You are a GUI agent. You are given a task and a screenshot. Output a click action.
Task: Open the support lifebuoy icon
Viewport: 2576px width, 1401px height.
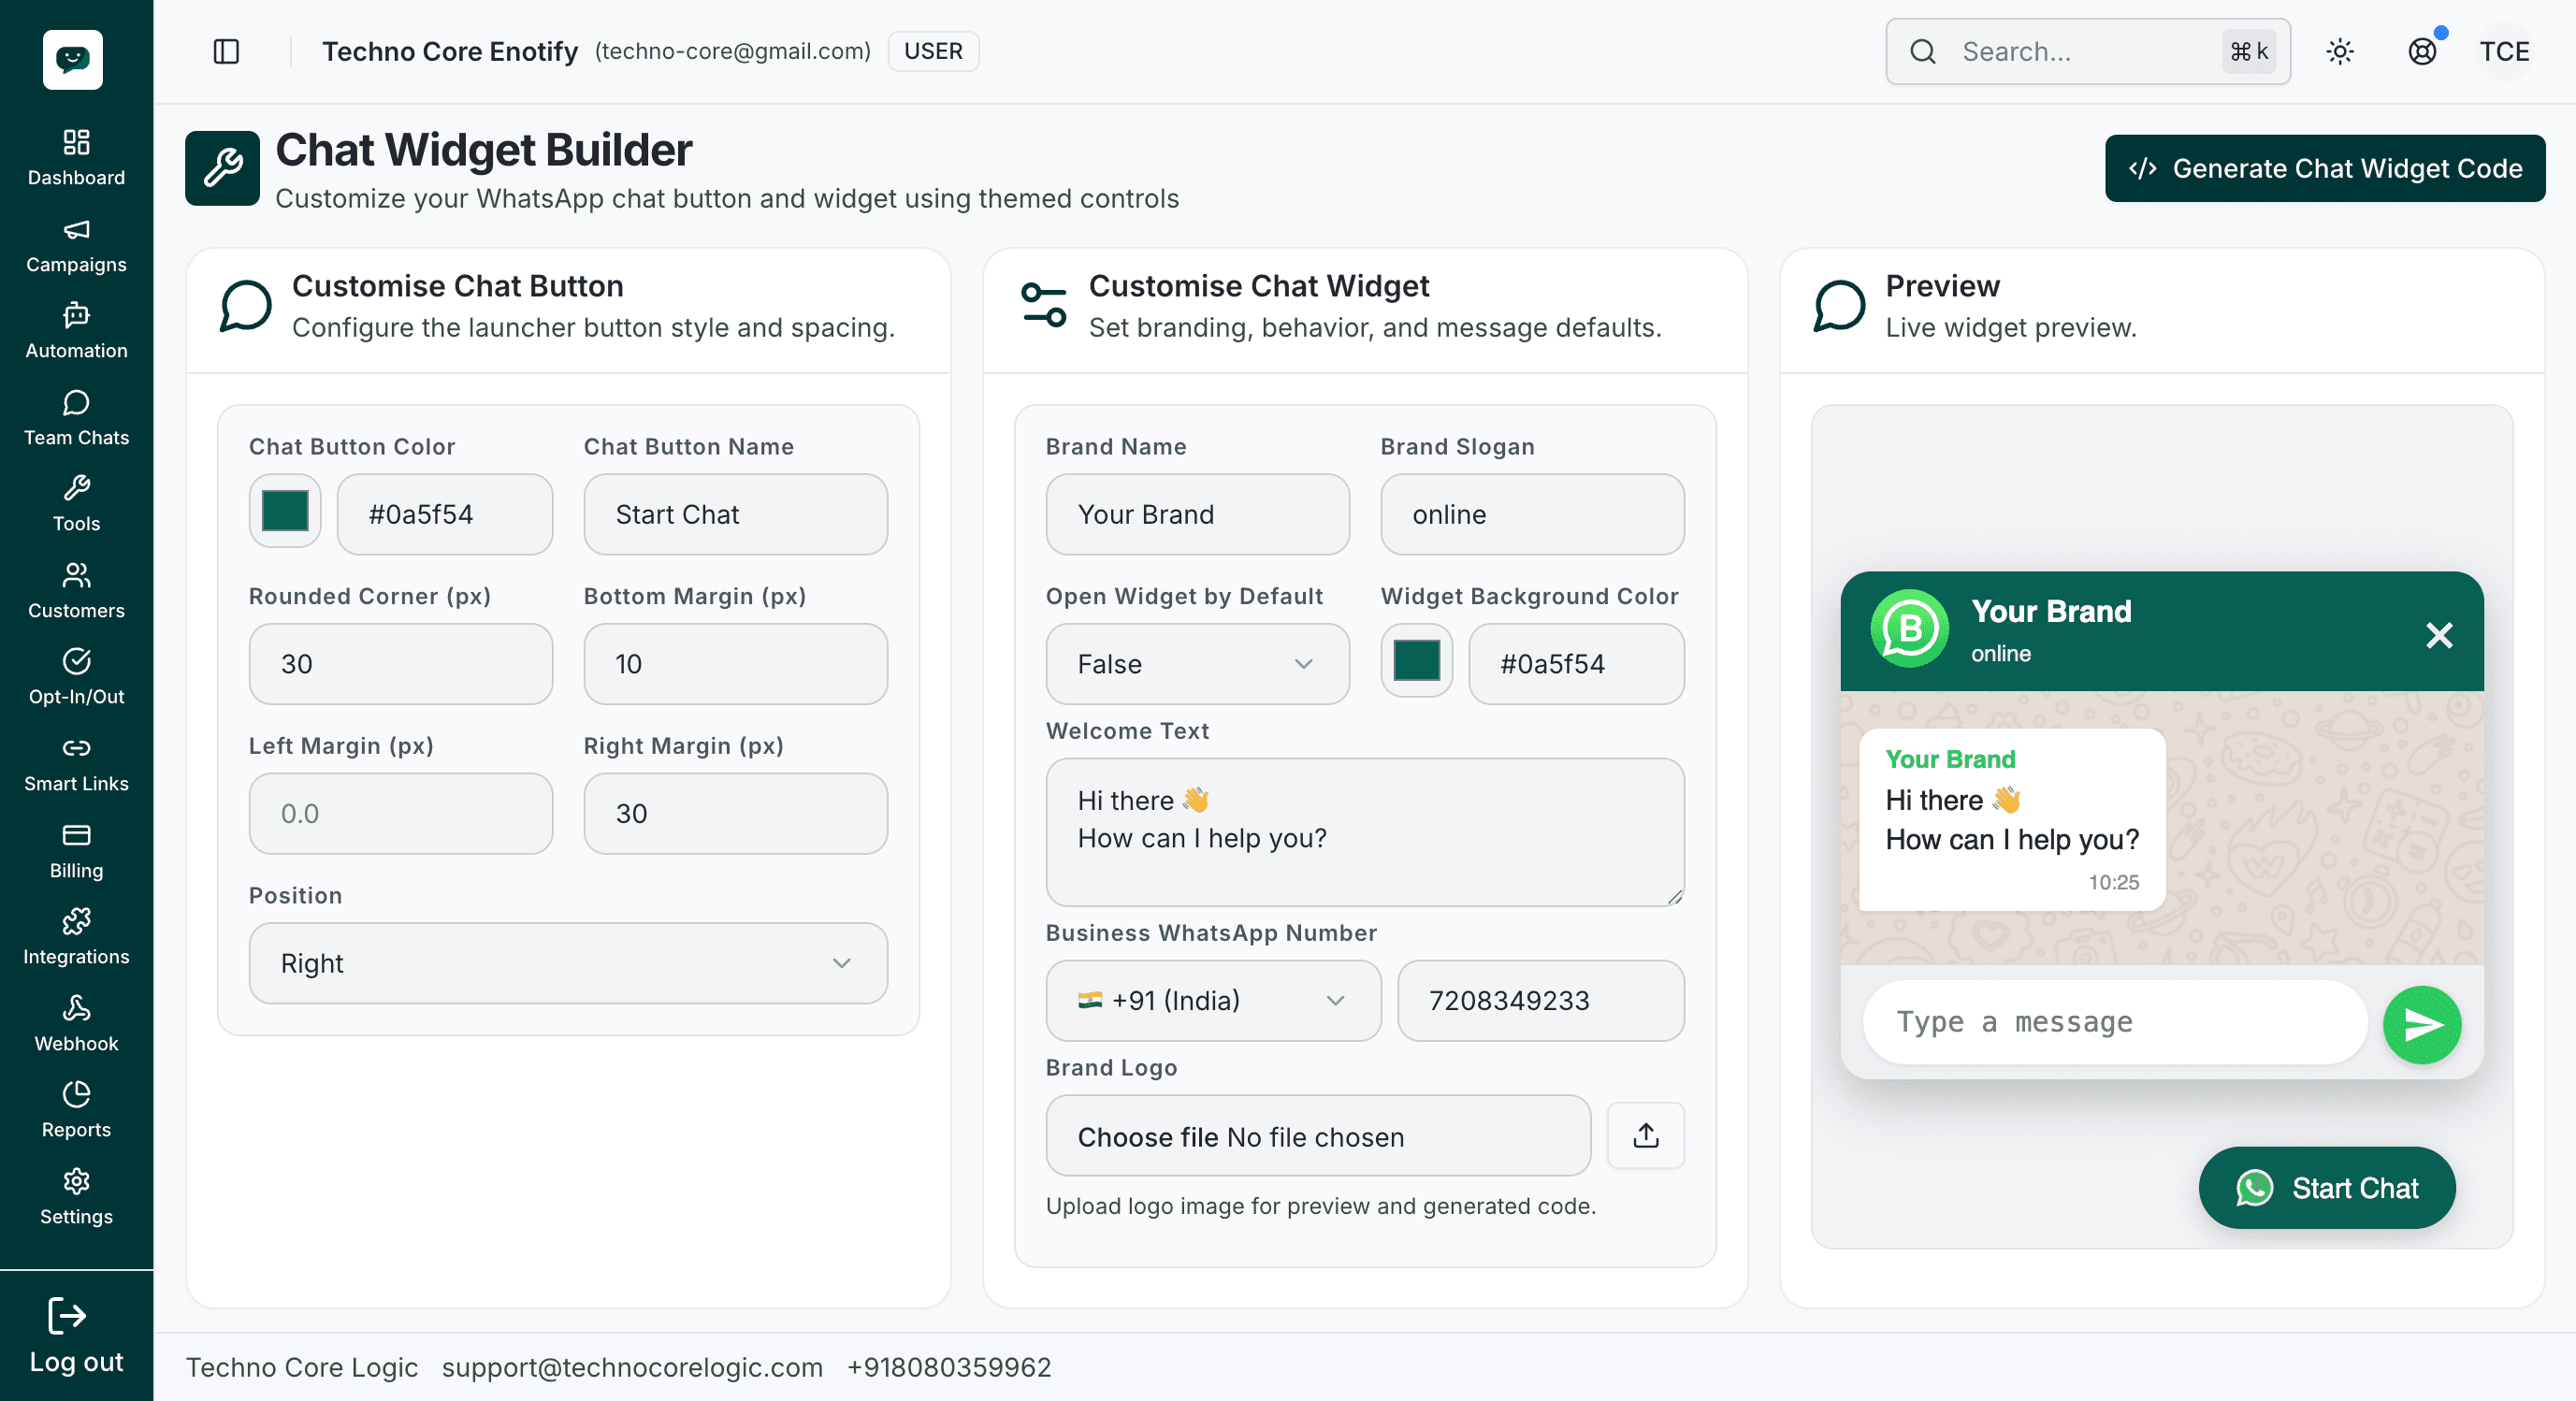pos(2422,51)
